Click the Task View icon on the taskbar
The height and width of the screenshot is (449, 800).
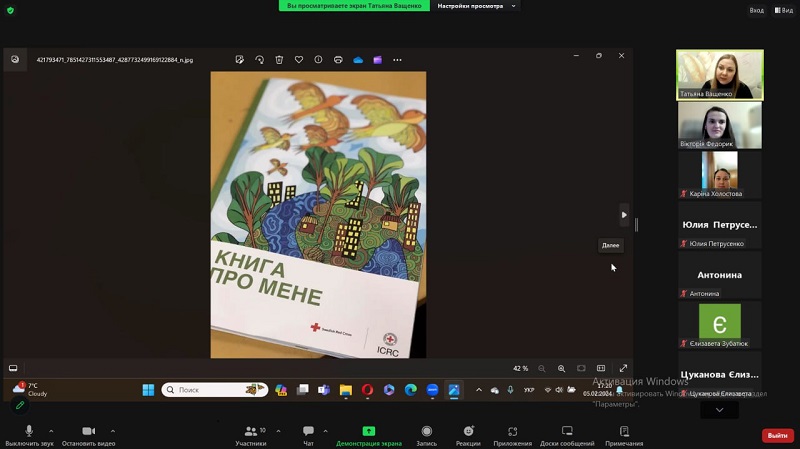coord(303,390)
